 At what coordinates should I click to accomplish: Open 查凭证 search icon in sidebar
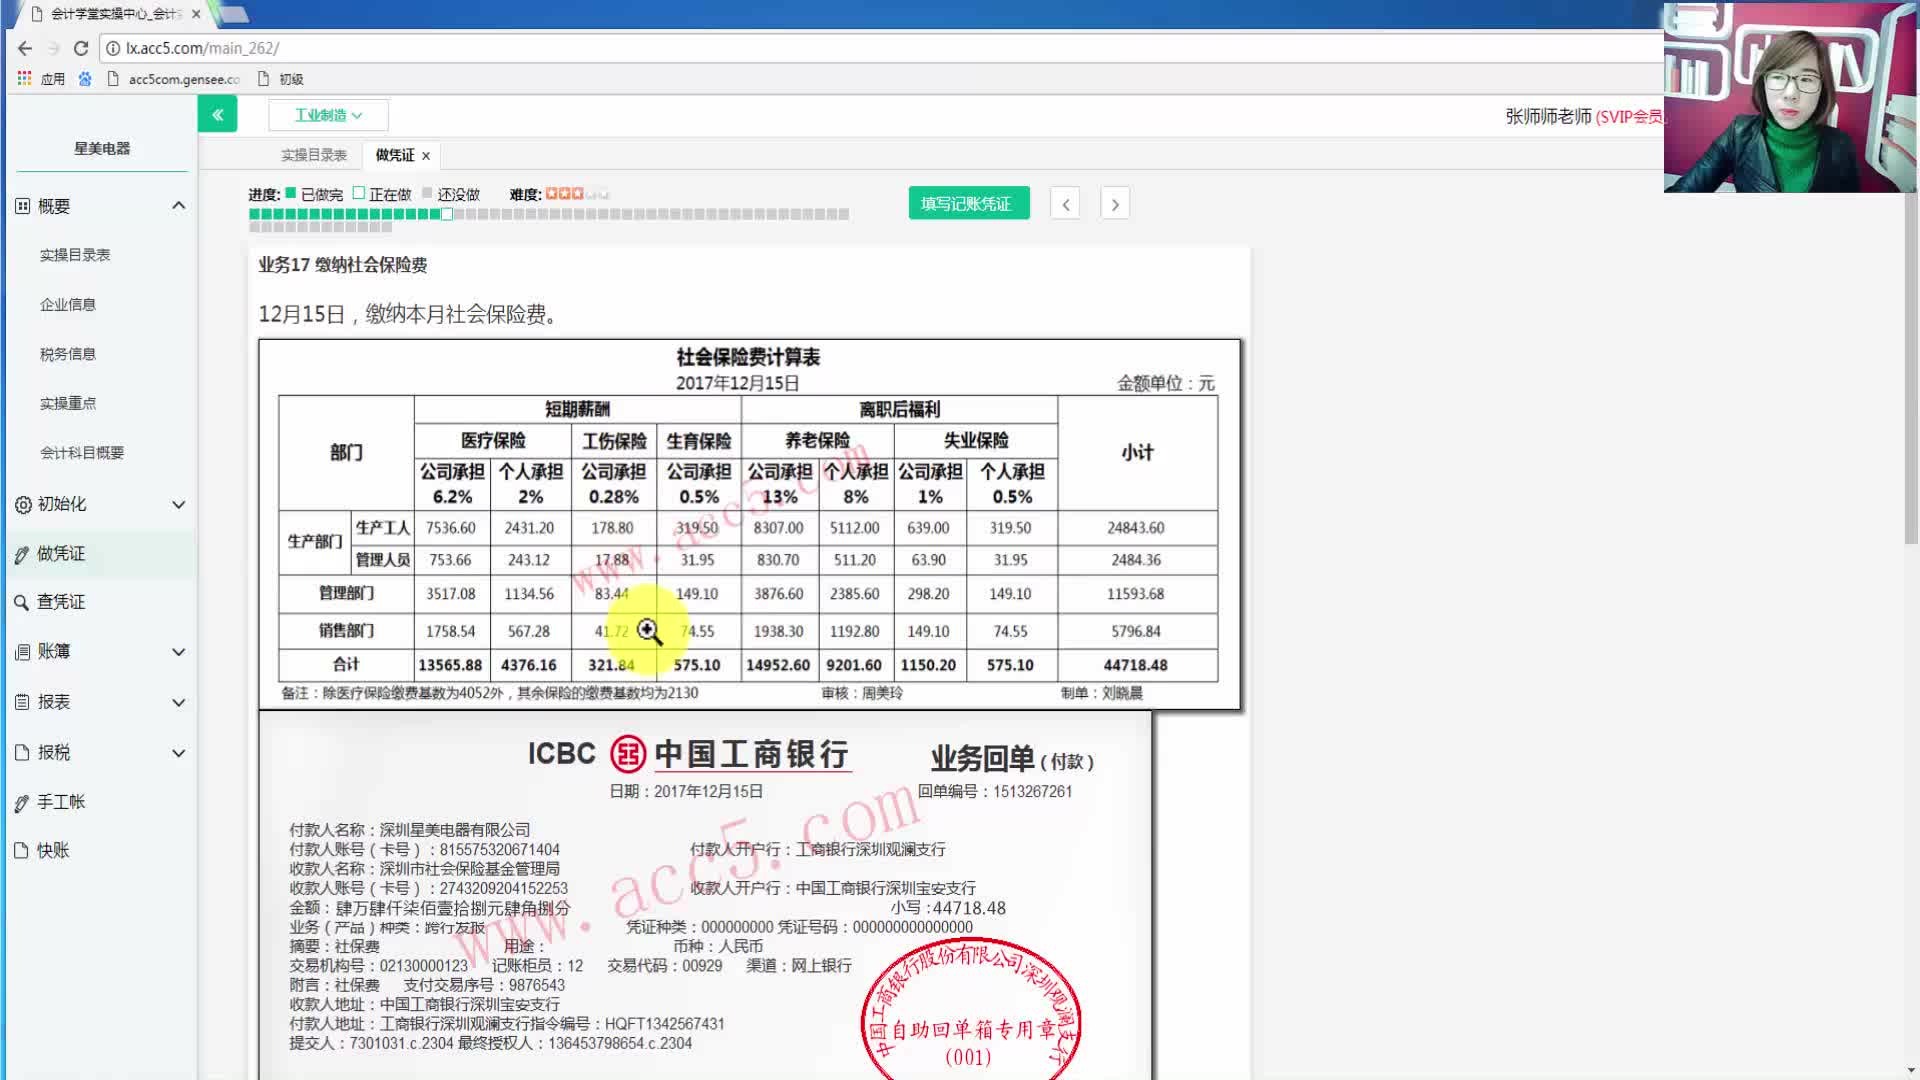(22, 602)
